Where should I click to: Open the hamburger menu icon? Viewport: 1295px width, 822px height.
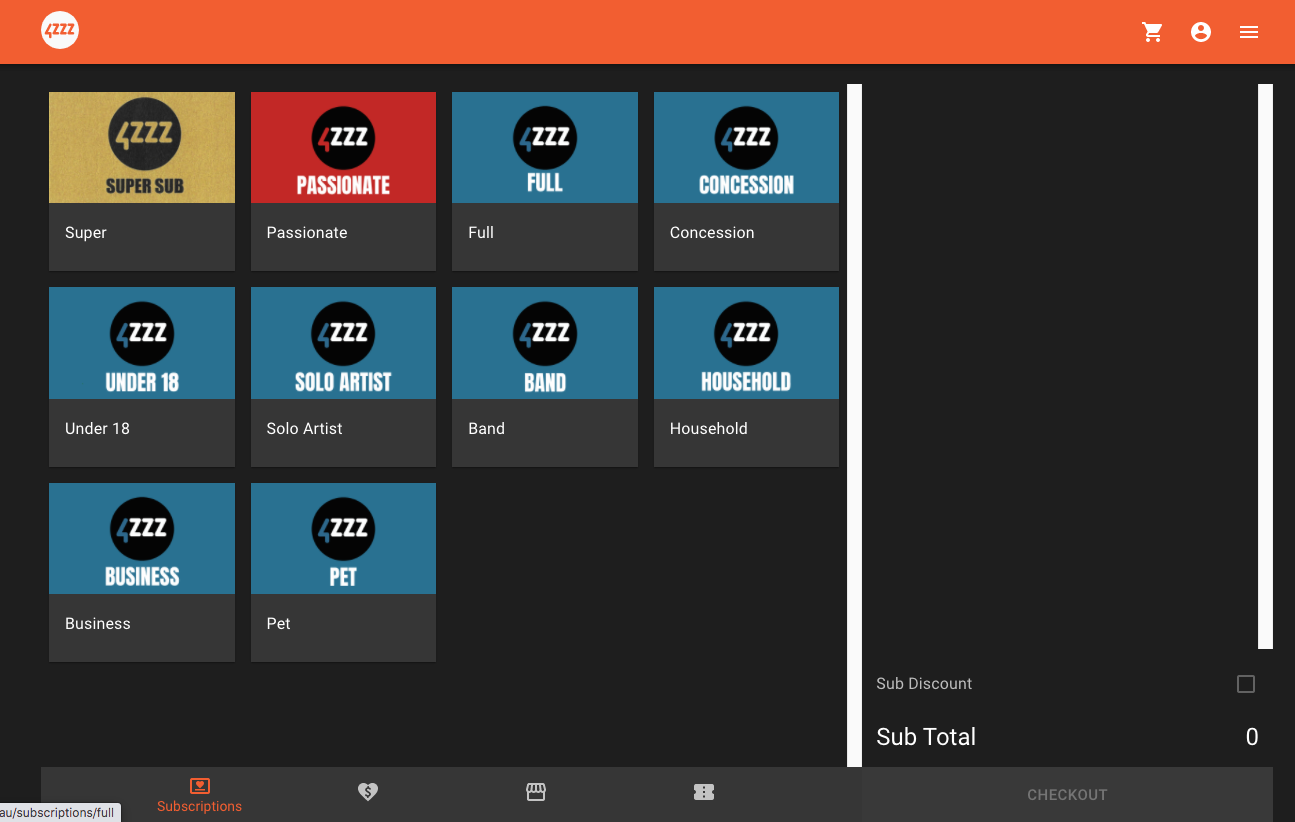click(1249, 32)
